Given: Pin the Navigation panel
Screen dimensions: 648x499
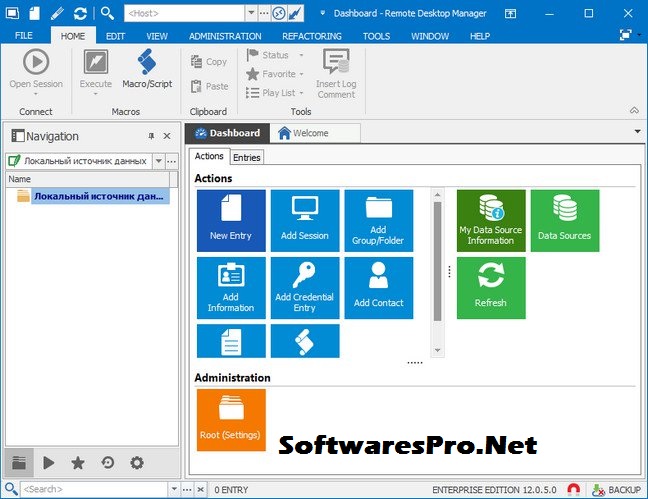Looking at the screenshot, I should [x=151, y=136].
